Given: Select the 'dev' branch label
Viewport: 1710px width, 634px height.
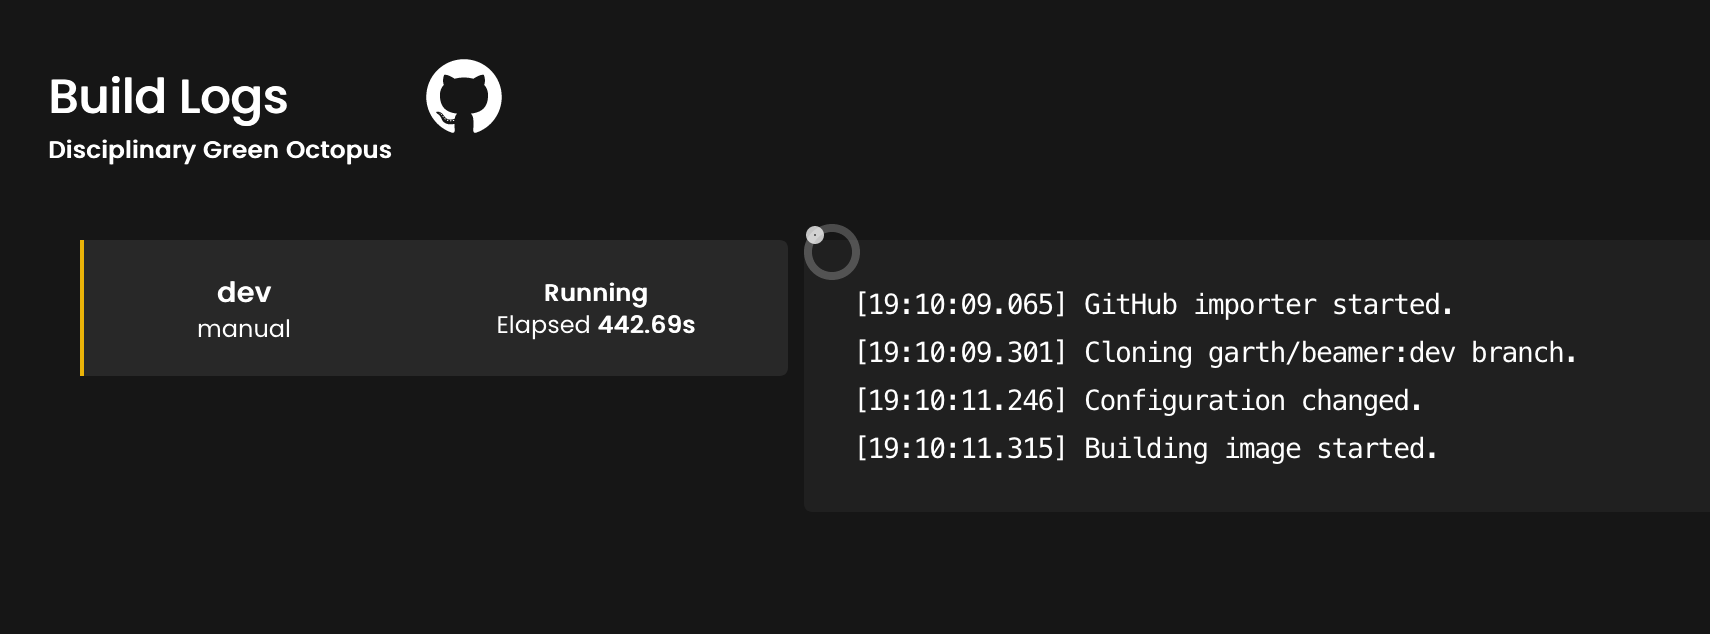Looking at the screenshot, I should click(x=243, y=293).
